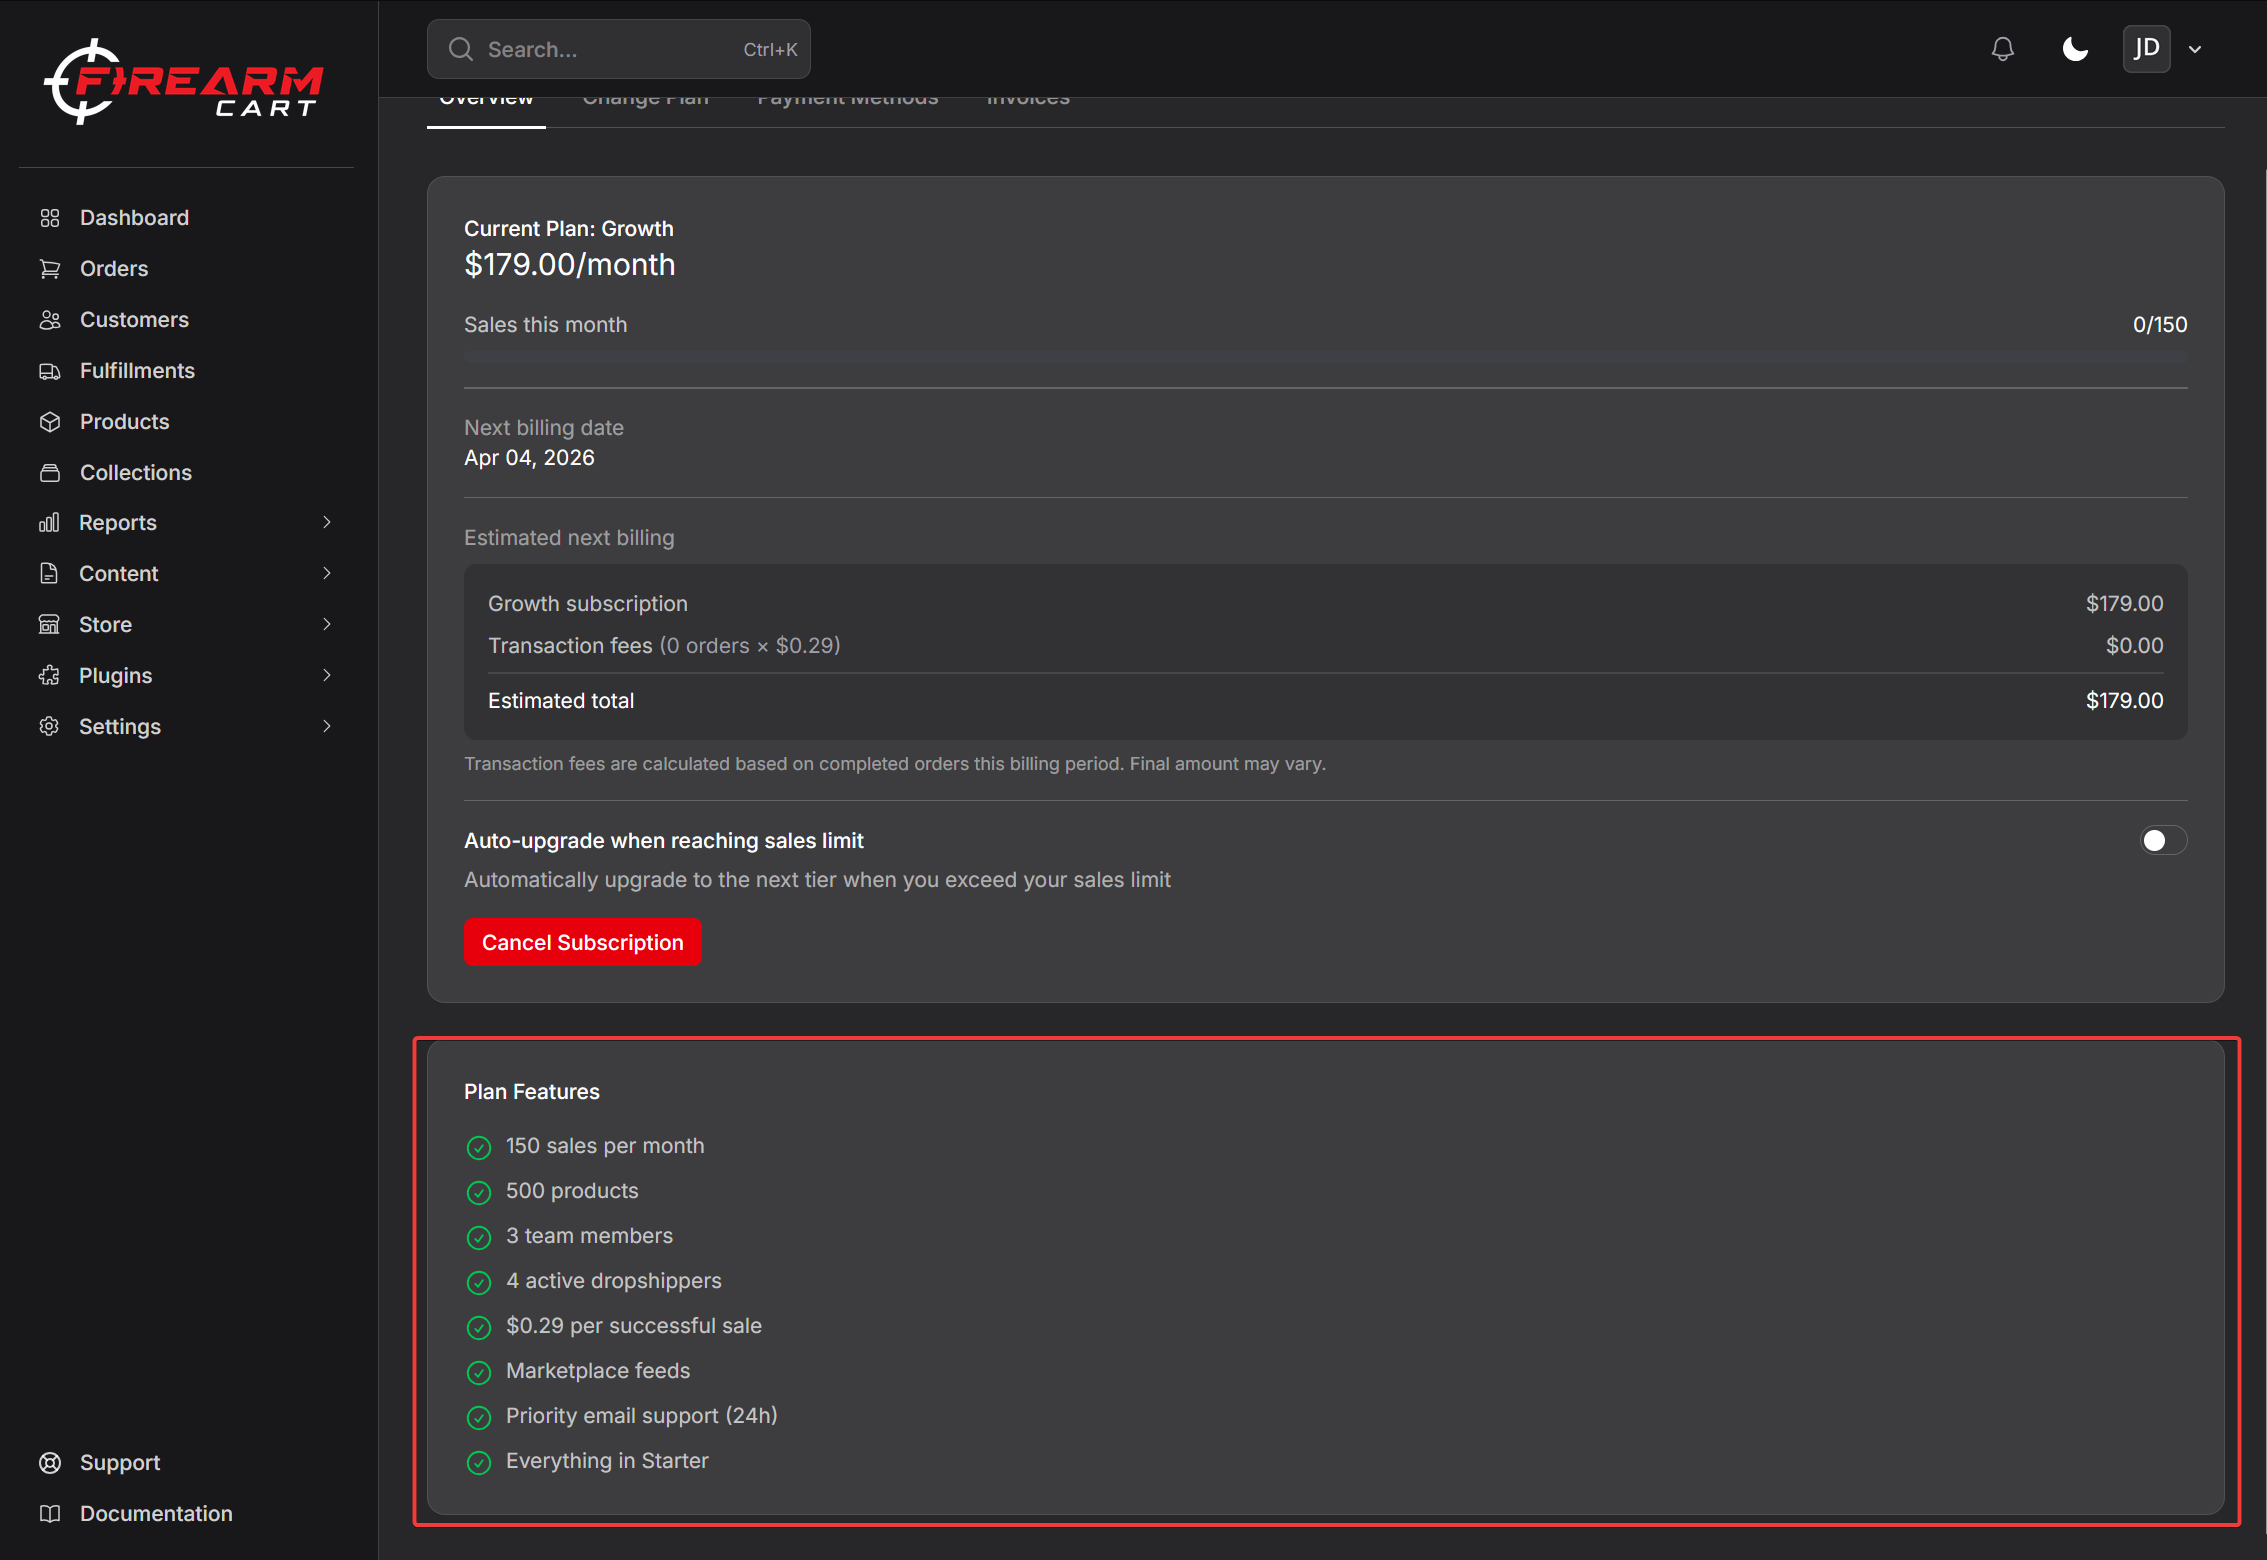Enable auto-upgrade when reaching sales limit
This screenshot has height=1560, width=2267.
tap(2163, 841)
